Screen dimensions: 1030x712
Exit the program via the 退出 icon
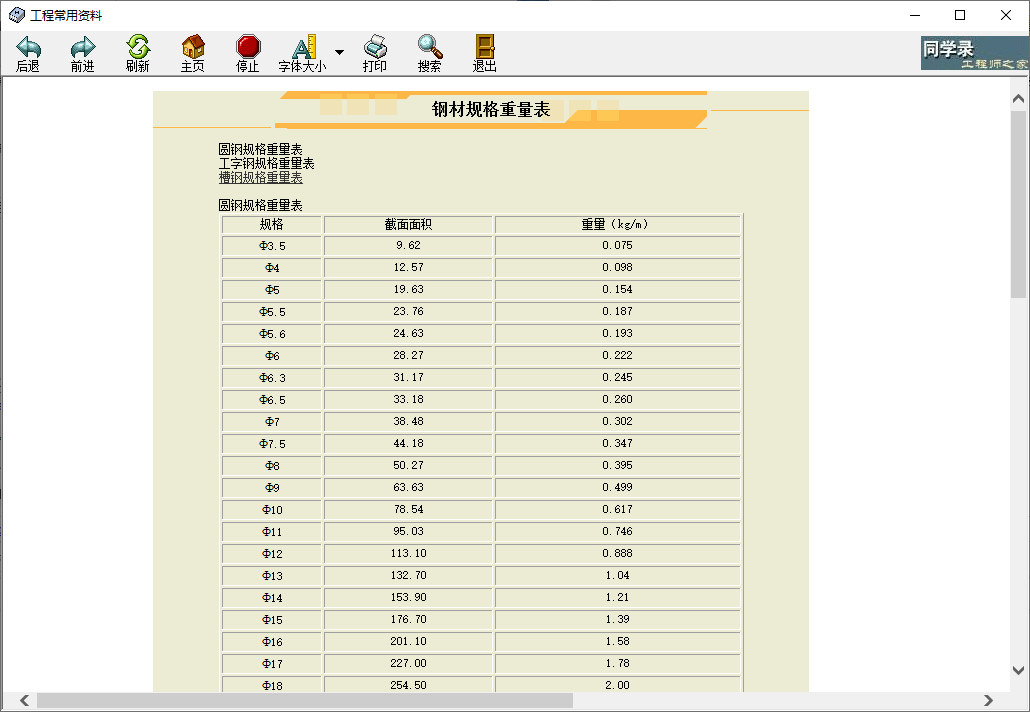click(x=483, y=52)
